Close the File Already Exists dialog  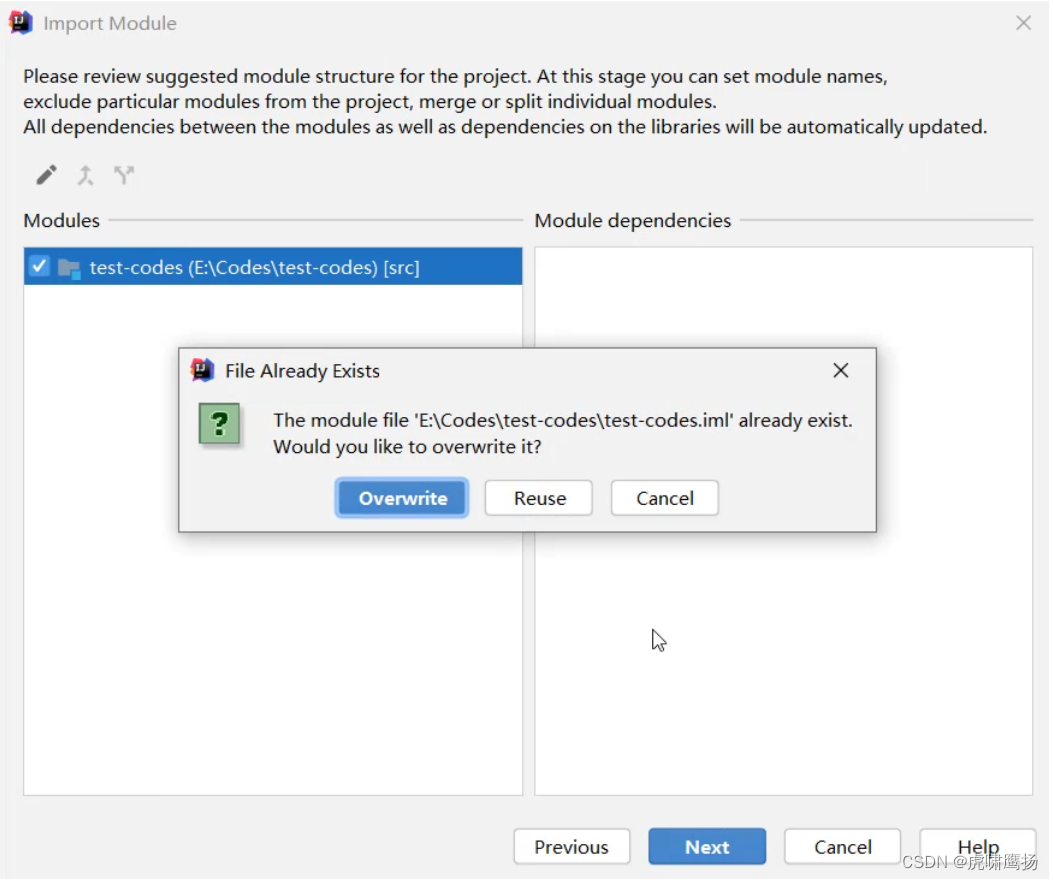(x=841, y=371)
